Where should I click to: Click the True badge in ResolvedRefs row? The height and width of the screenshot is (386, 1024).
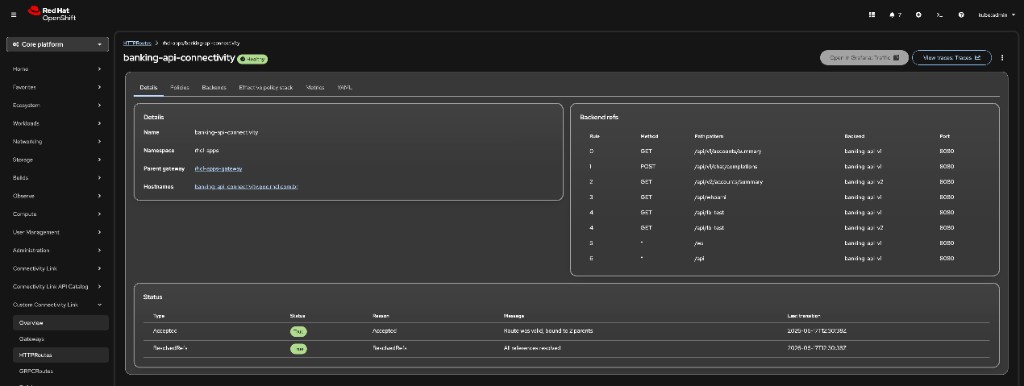[298, 349]
